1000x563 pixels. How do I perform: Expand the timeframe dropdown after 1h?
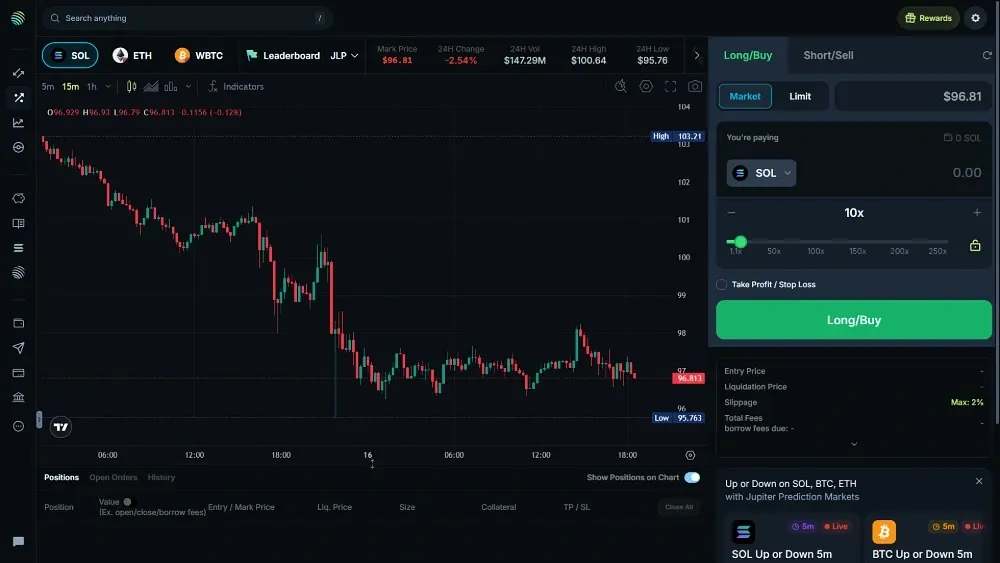108,86
